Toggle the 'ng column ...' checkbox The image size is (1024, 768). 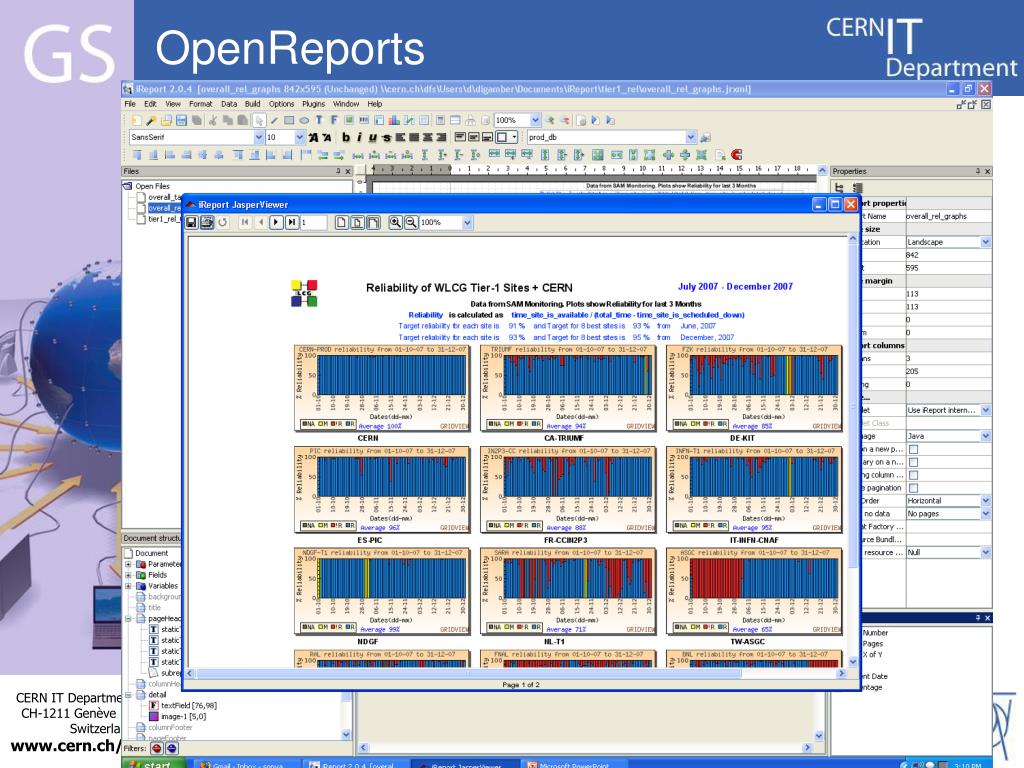914,475
